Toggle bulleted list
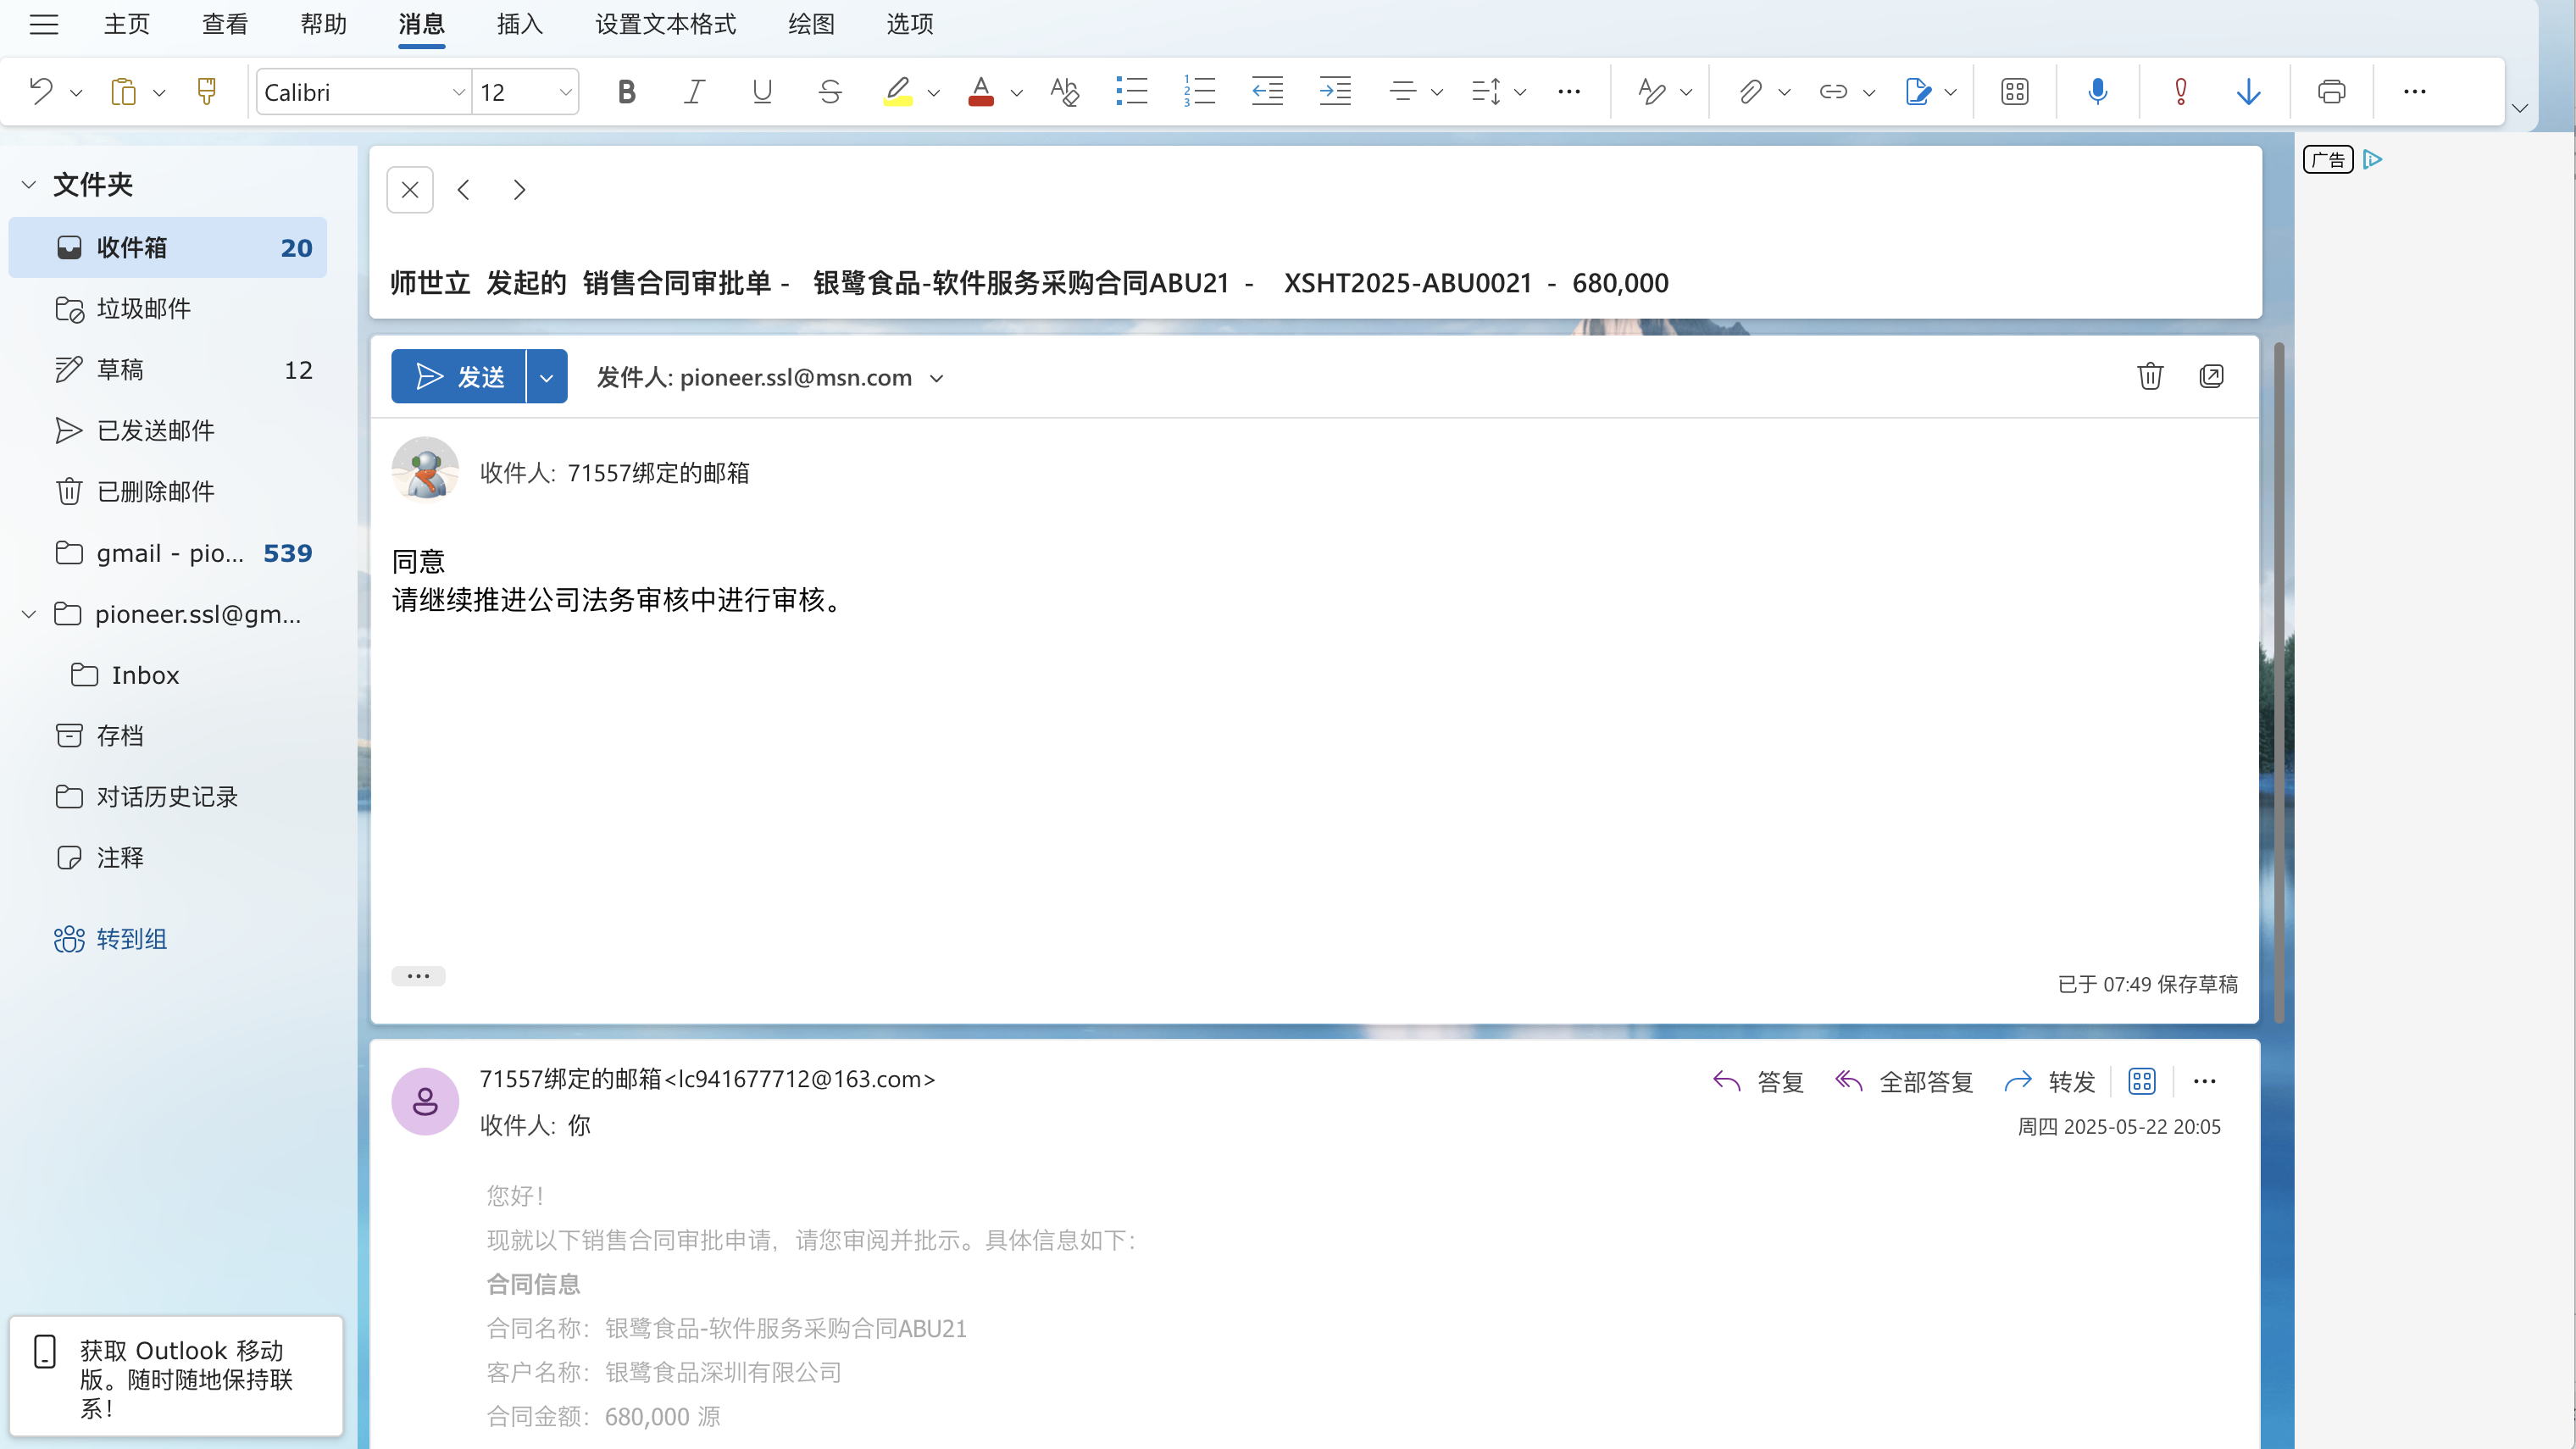 (1132, 92)
